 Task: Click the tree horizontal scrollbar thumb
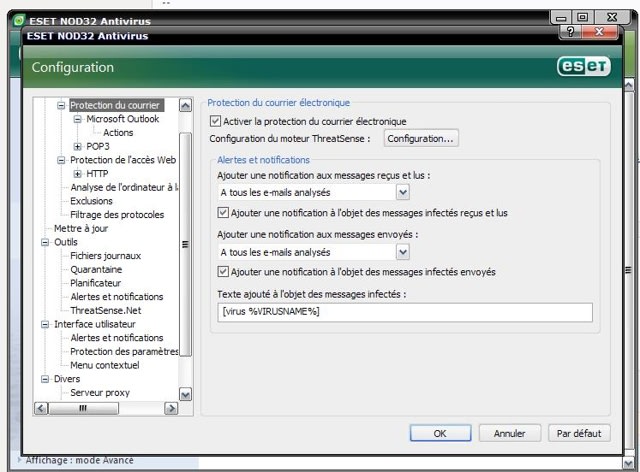tap(83, 408)
